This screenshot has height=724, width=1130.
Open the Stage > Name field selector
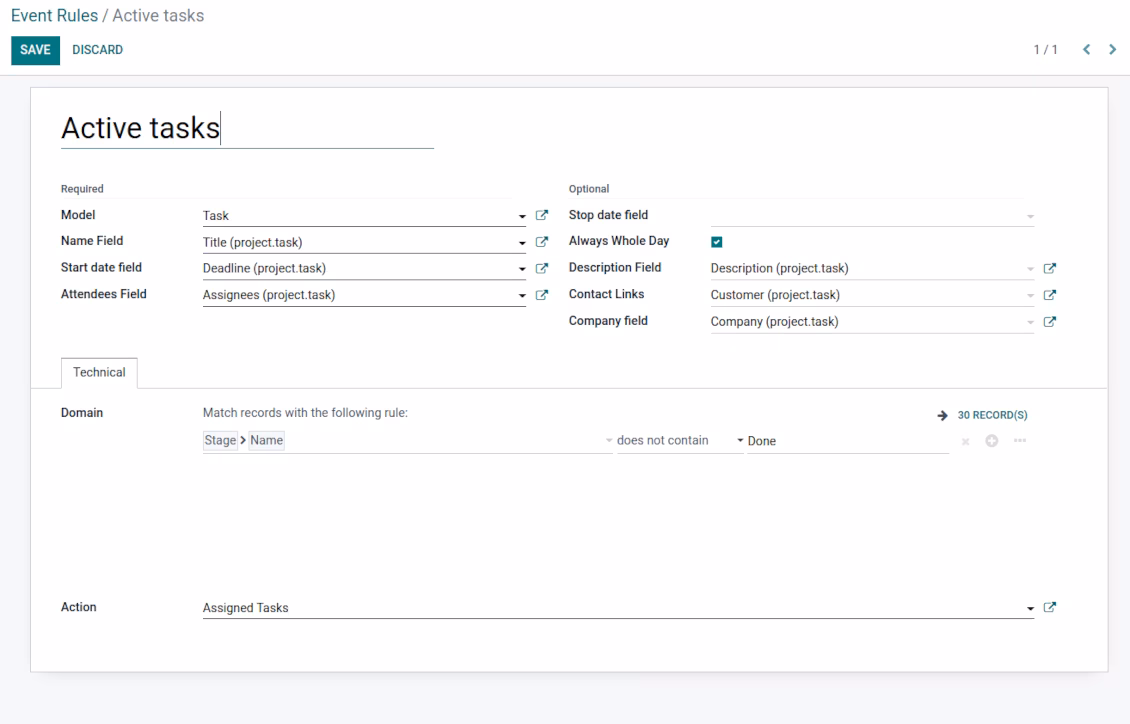tap(408, 440)
